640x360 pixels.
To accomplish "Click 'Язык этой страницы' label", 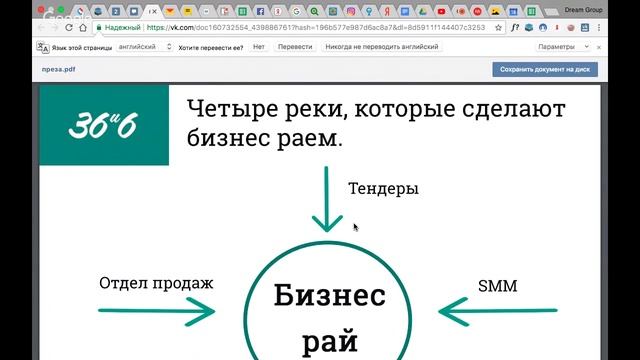I will pyautogui.click(x=82, y=48).
